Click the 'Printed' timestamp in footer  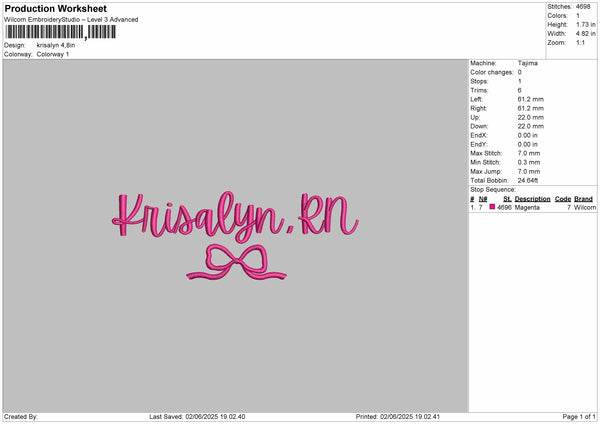pyautogui.click(x=398, y=417)
